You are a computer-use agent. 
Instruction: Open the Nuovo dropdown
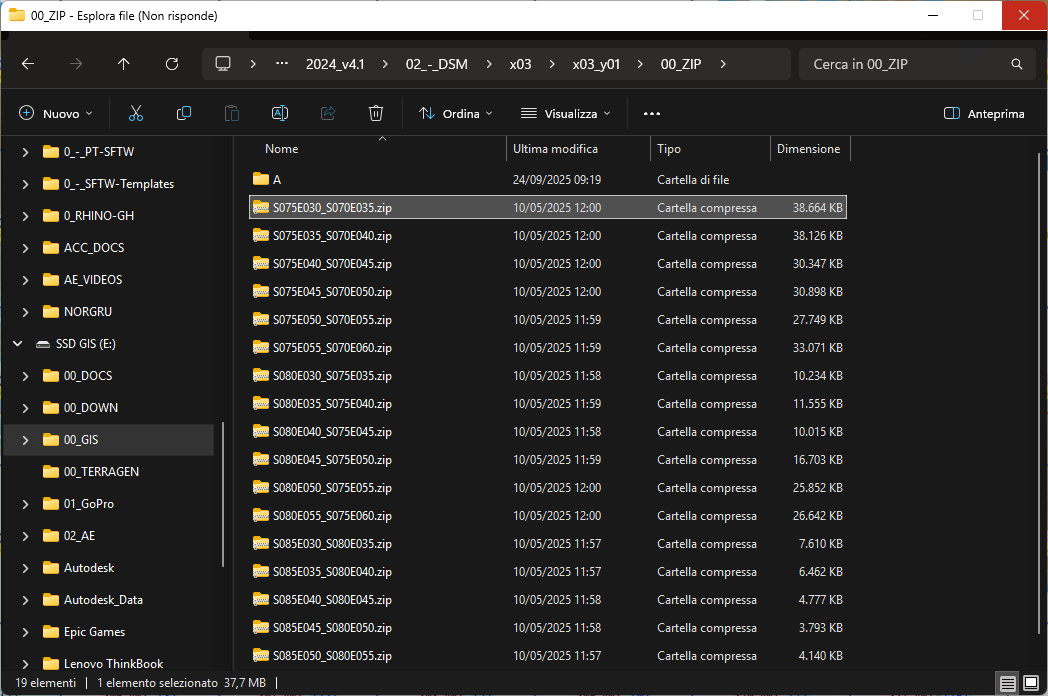pos(55,113)
